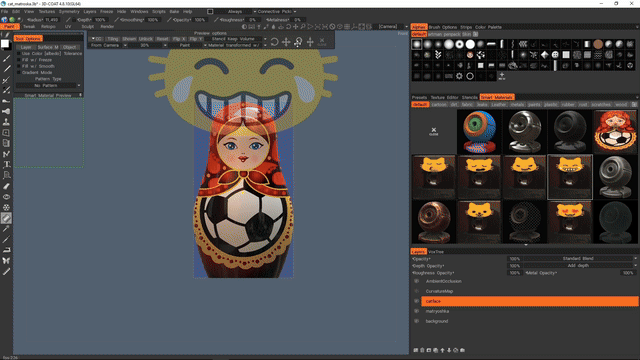This screenshot has height=360, width=640.
Task: Enable Fill w/ Smooth checkbox
Action: [18, 66]
